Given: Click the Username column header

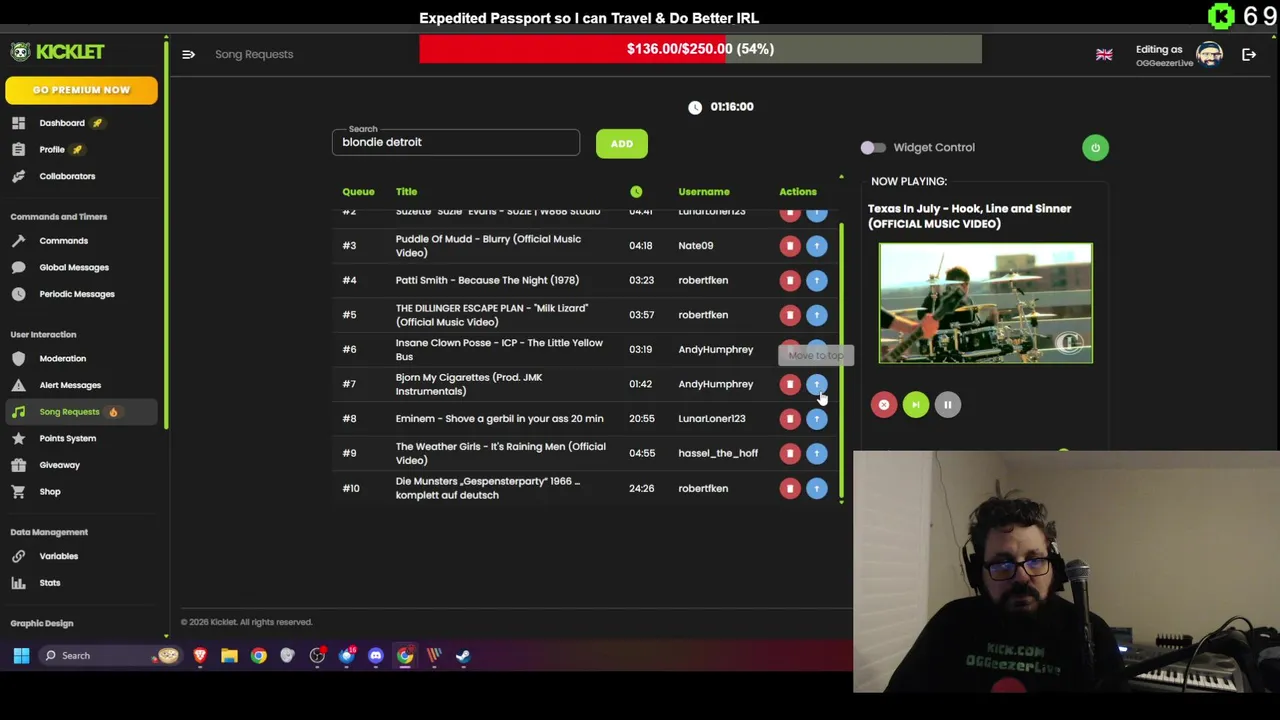Looking at the screenshot, I should click(704, 192).
